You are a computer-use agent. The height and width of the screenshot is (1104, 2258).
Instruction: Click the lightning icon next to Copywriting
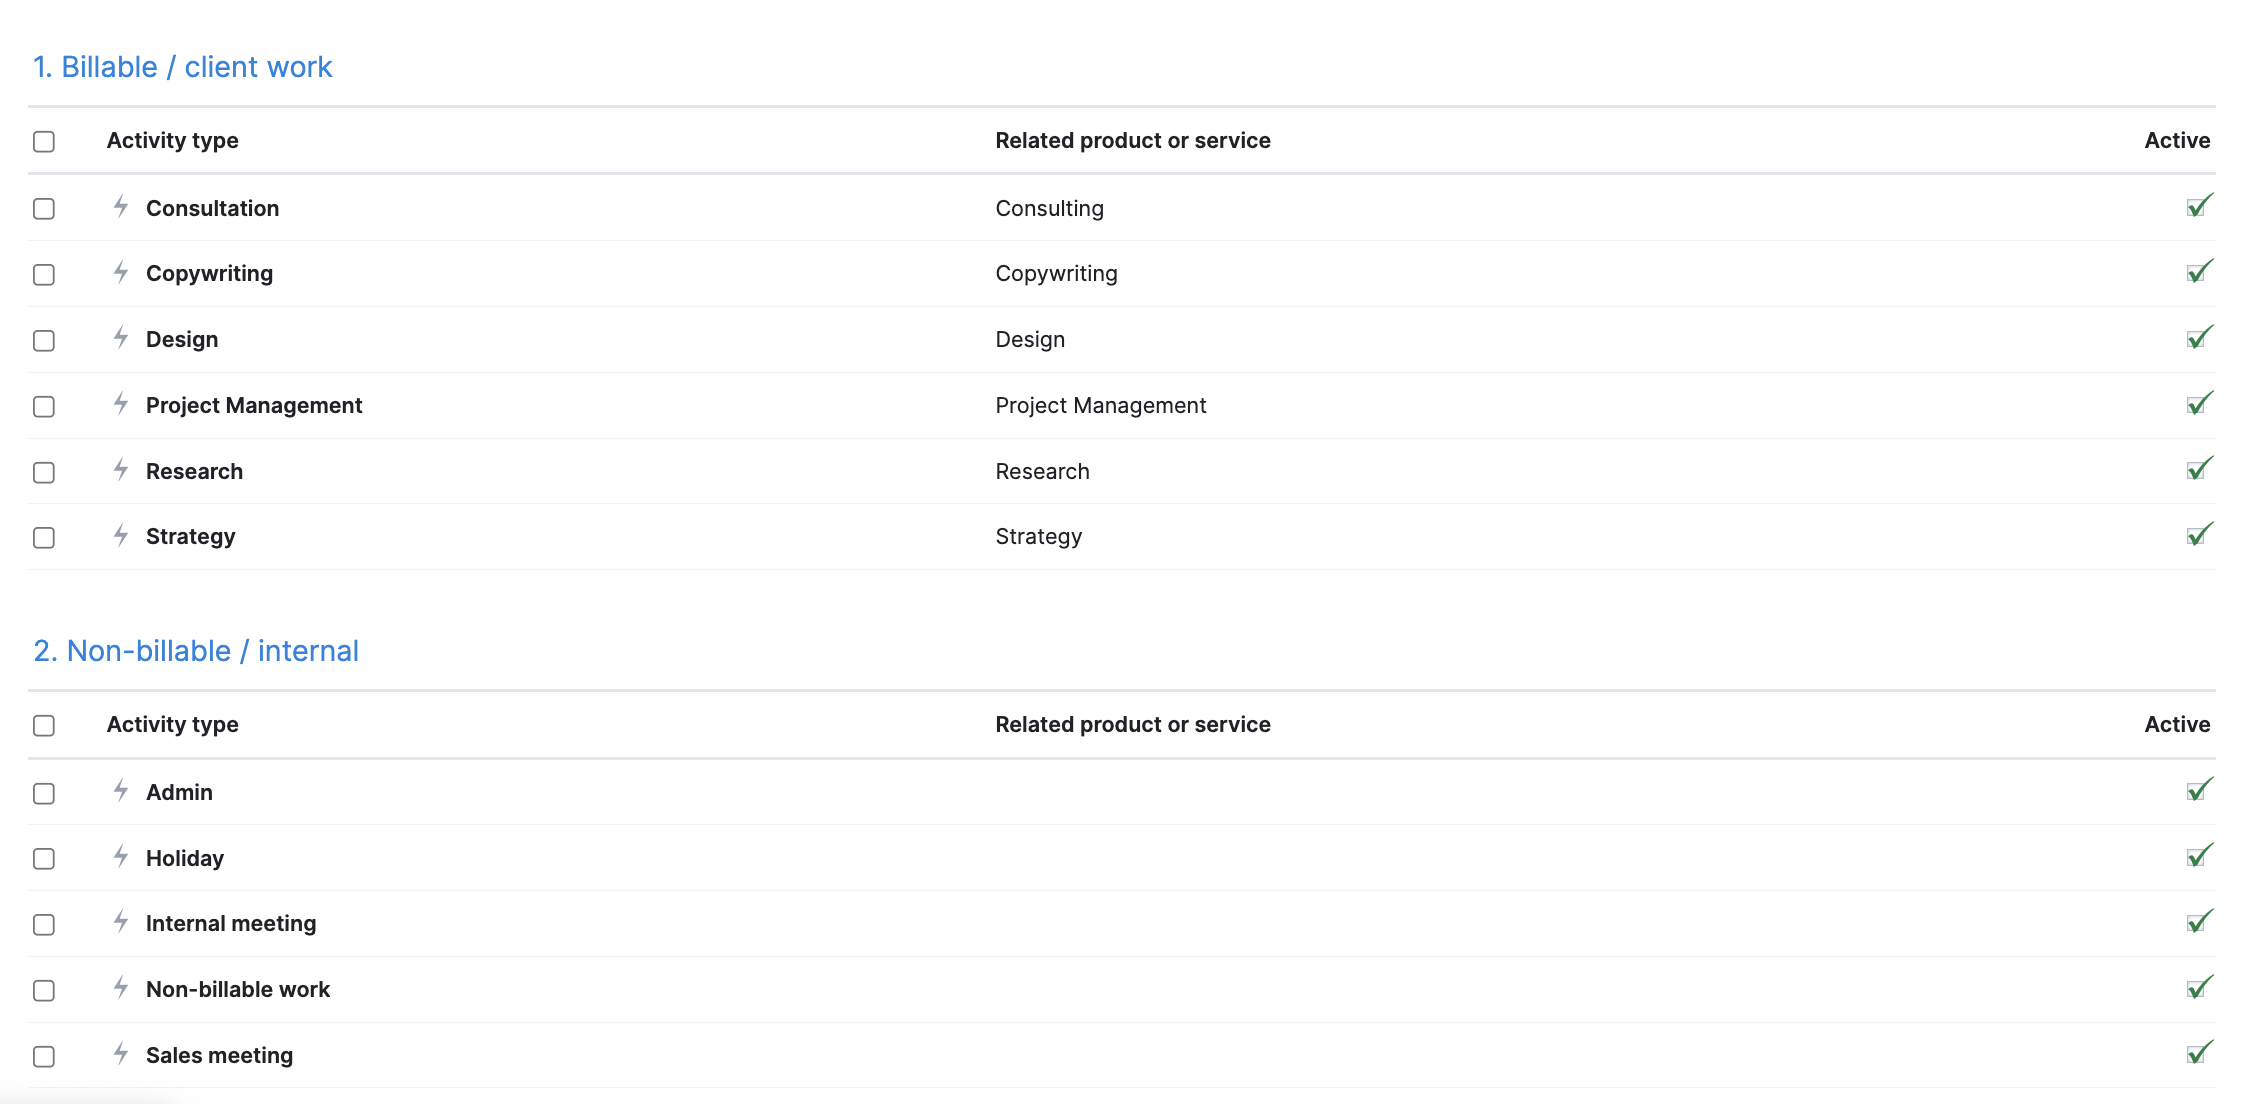point(121,272)
